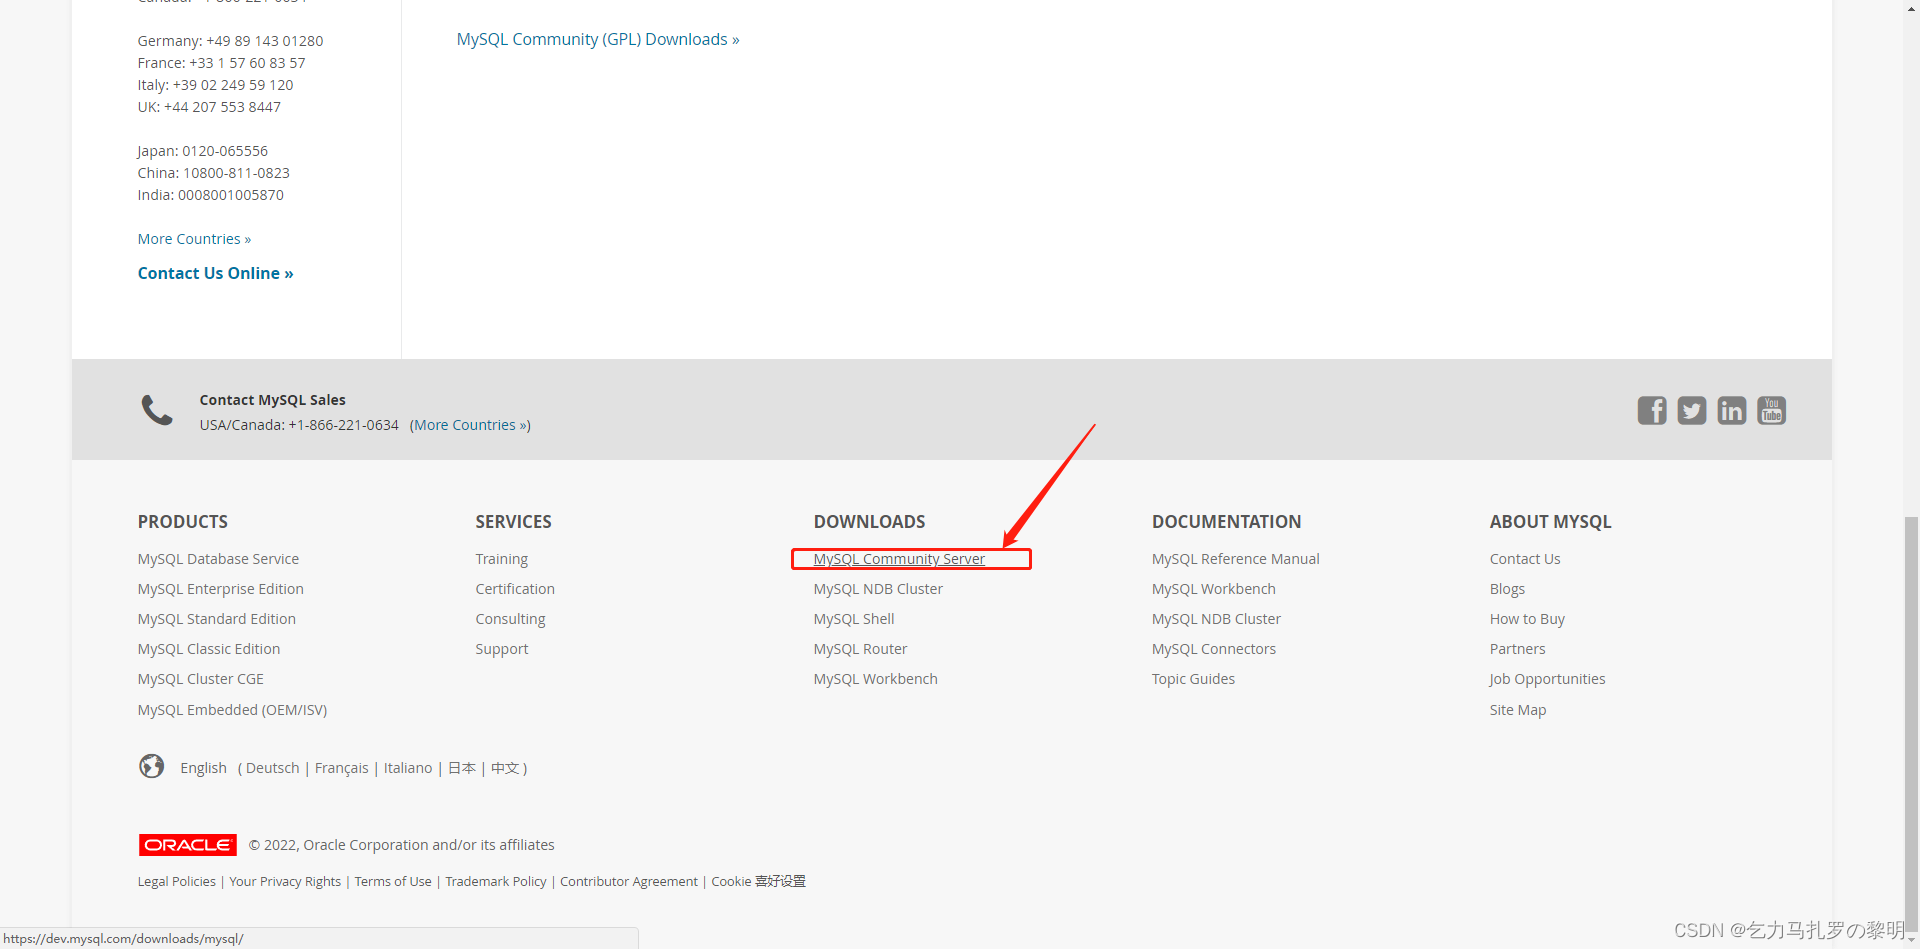The width and height of the screenshot is (1920, 949).
Task: Click the ABOUT MYSQL footer heading
Action: tap(1551, 522)
